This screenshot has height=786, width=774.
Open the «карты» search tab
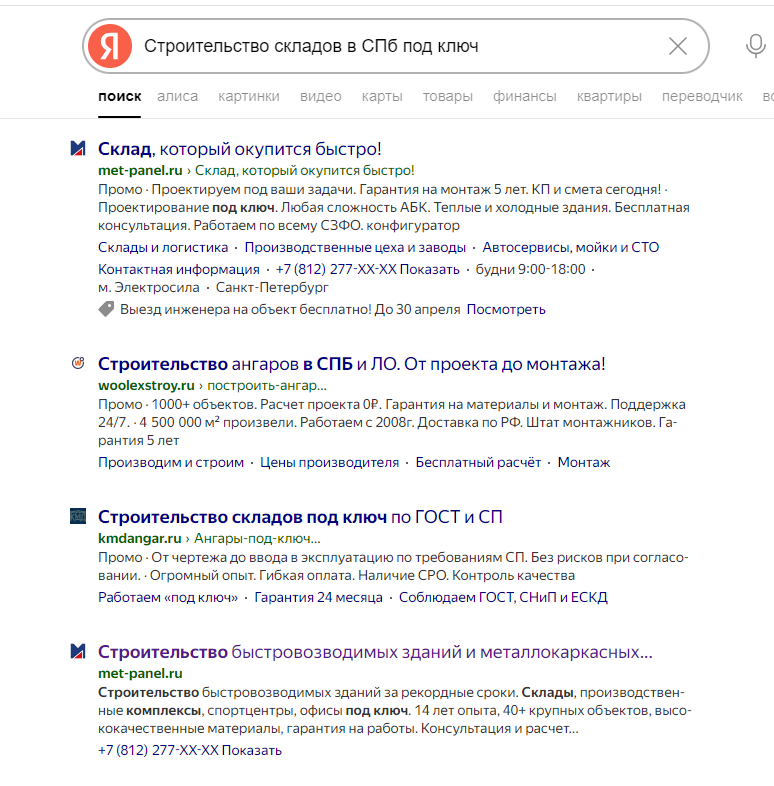click(382, 96)
